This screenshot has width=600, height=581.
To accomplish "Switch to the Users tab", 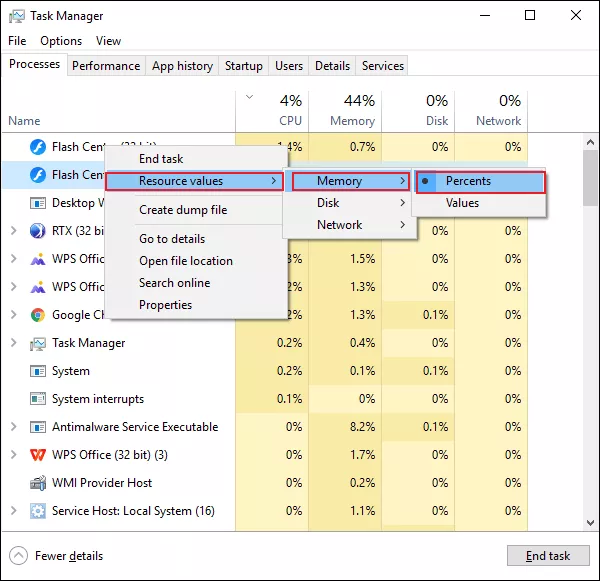I will point(289,66).
